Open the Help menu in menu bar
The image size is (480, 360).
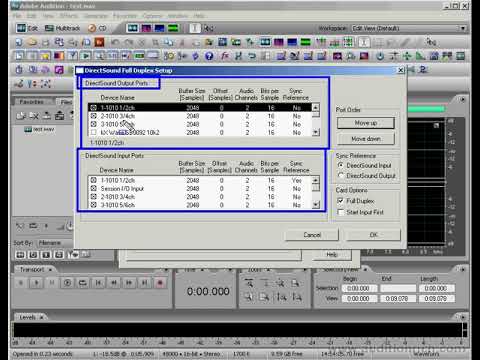[199, 16]
